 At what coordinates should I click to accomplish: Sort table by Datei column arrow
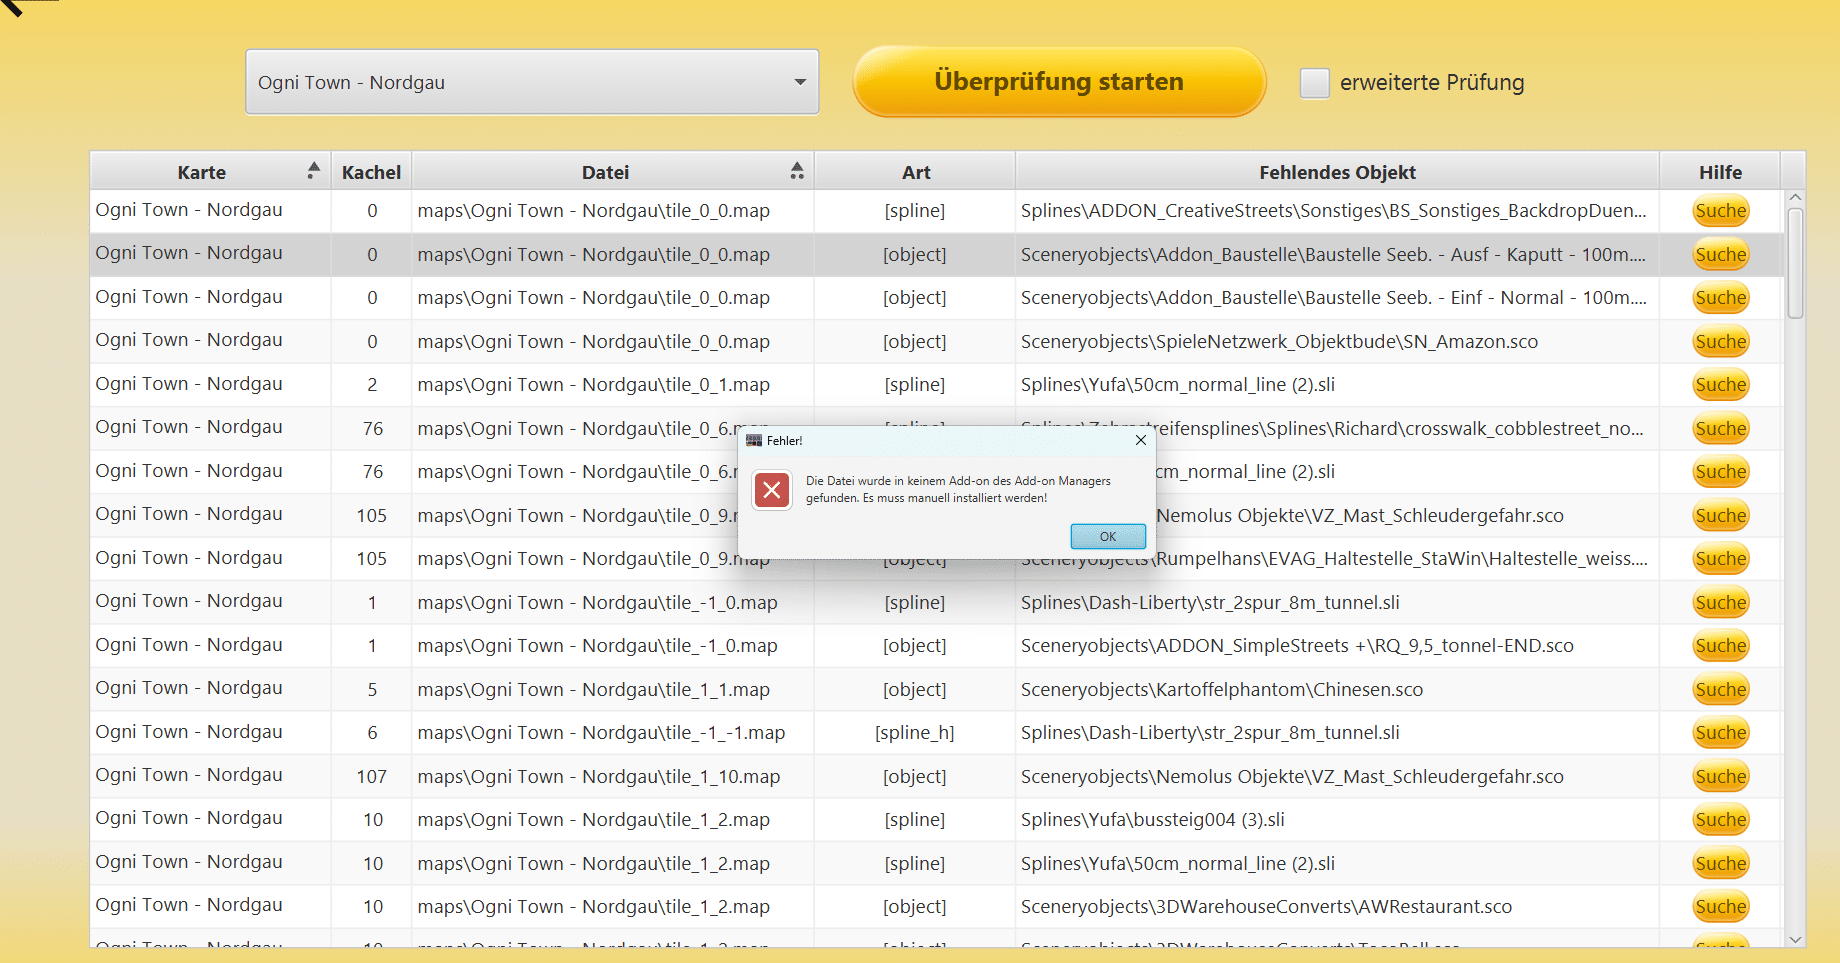pyautogui.click(x=797, y=171)
